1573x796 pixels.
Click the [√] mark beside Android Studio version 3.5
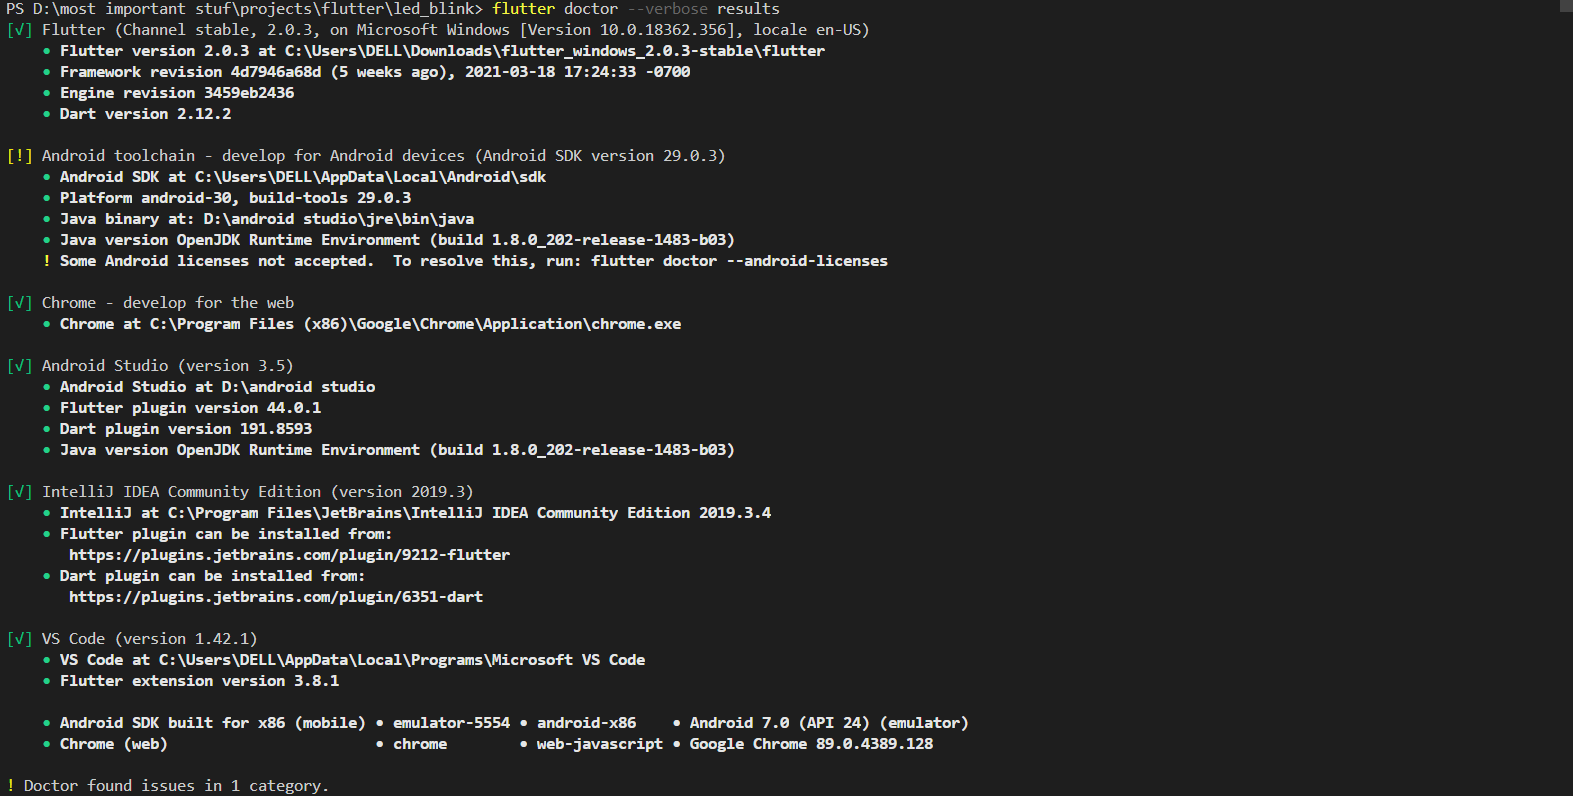point(20,366)
